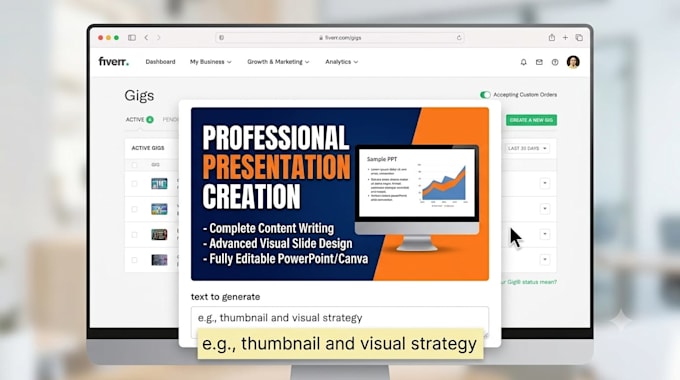Expand the My Business menu
This screenshot has width=680, height=380.
point(210,62)
